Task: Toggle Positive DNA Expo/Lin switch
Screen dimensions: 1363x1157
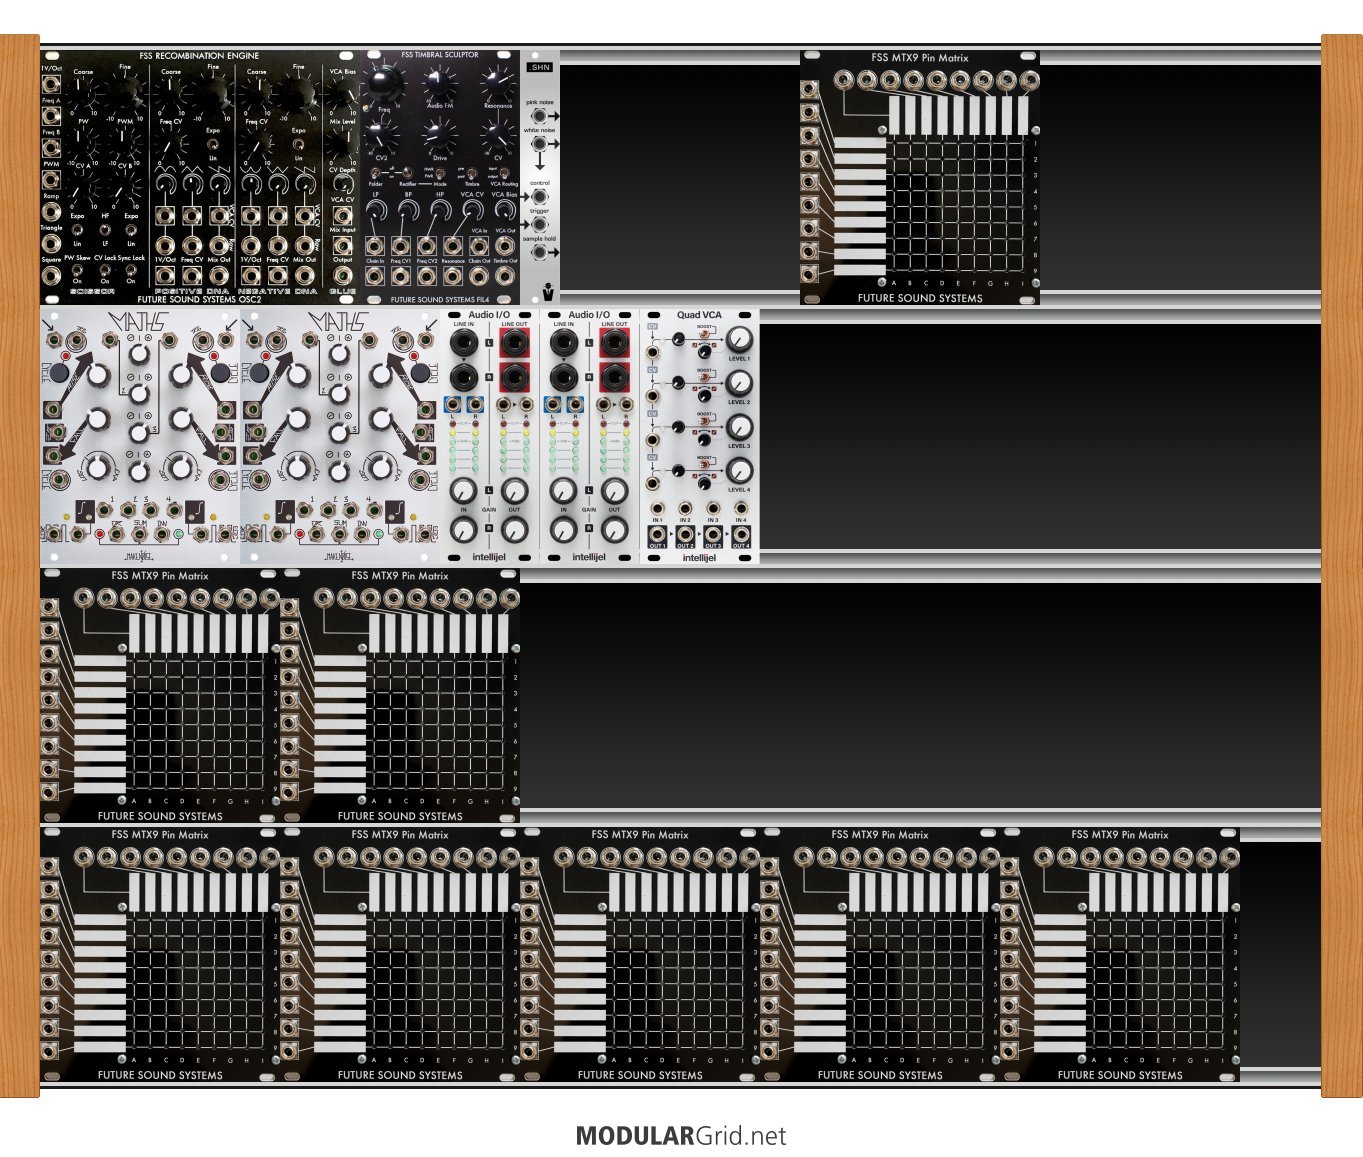Action: pyautogui.click(x=213, y=144)
